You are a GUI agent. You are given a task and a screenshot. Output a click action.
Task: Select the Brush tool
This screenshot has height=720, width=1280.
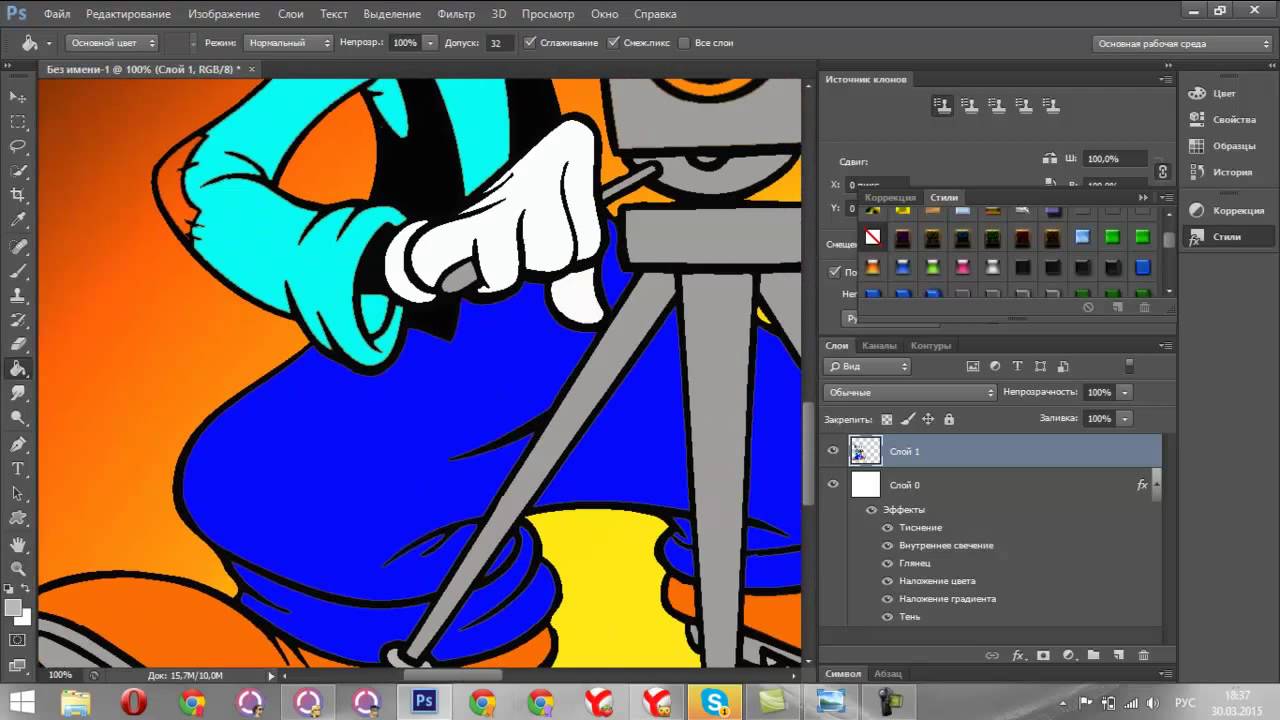coord(18,271)
